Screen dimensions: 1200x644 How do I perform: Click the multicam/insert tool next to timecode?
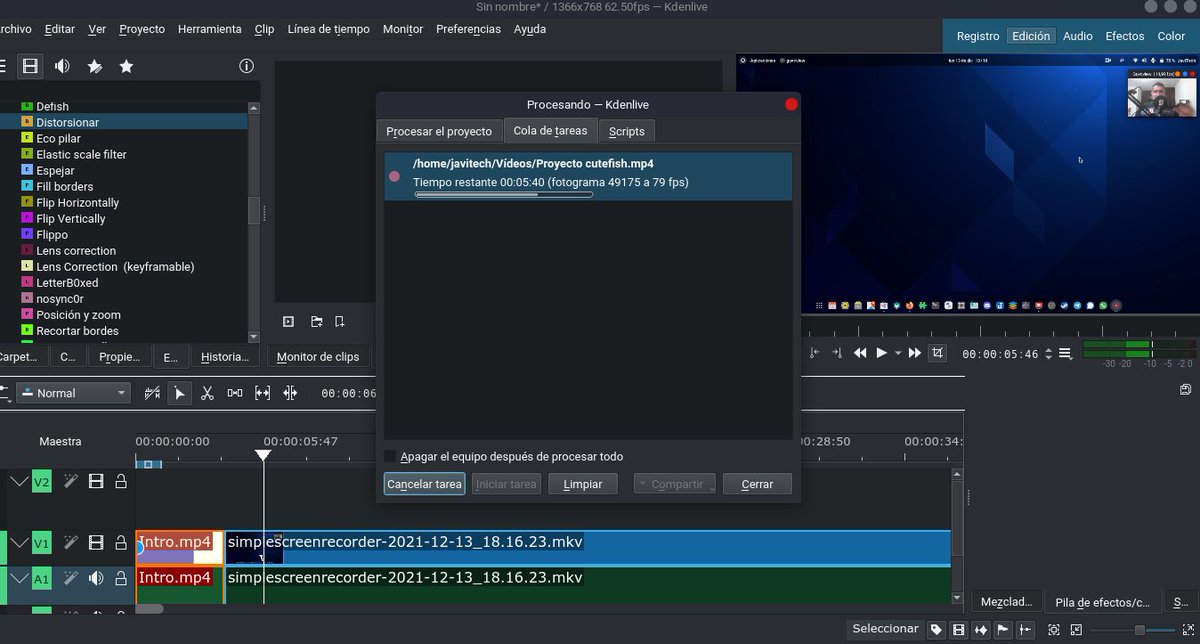(291, 393)
